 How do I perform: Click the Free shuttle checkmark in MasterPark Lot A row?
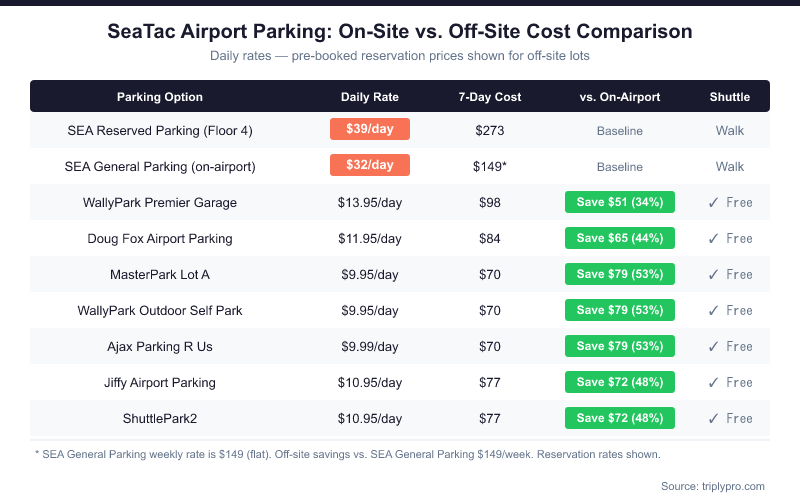pos(713,275)
